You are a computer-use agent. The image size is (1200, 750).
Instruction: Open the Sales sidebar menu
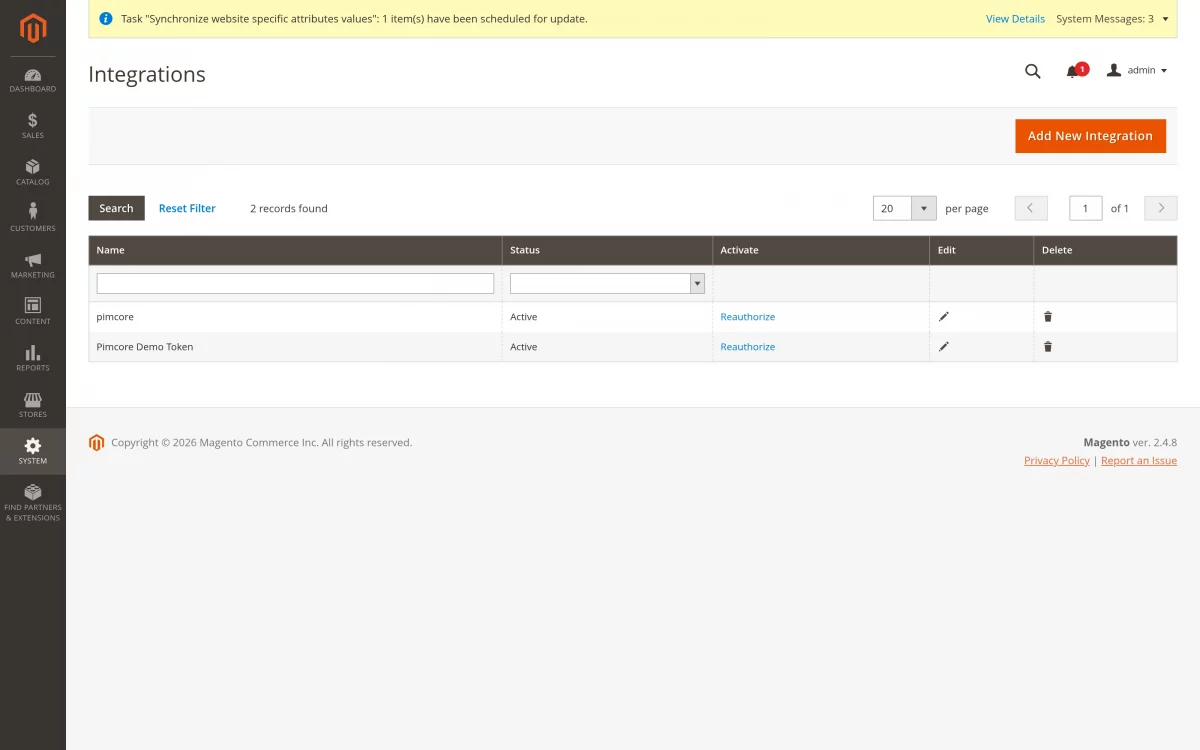coord(33,127)
